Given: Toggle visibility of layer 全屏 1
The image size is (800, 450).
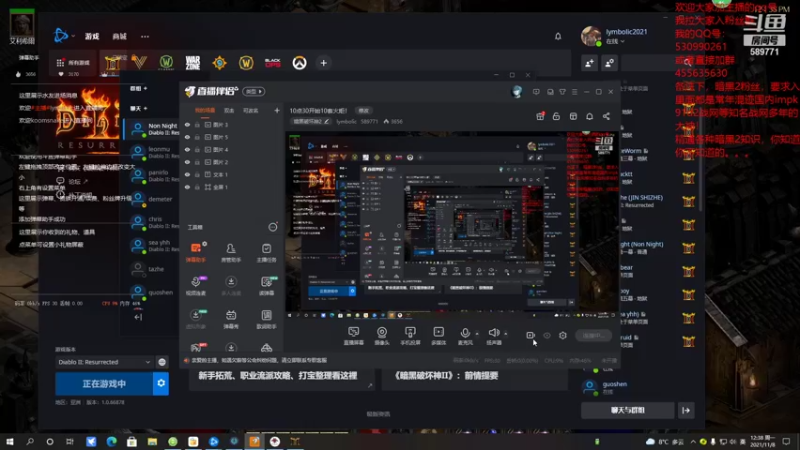Looking at the screenshot, I should (x=187, y=187).
